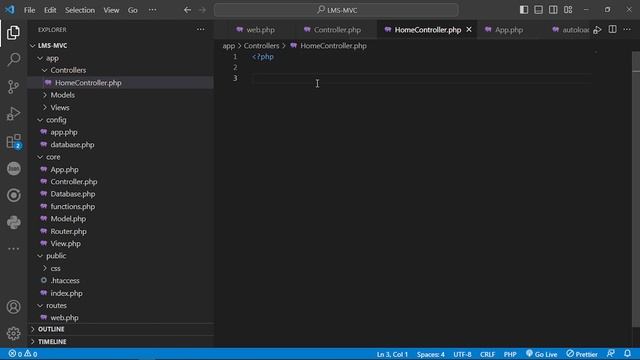Click the VS Code logo icon

tap(10, 9)
